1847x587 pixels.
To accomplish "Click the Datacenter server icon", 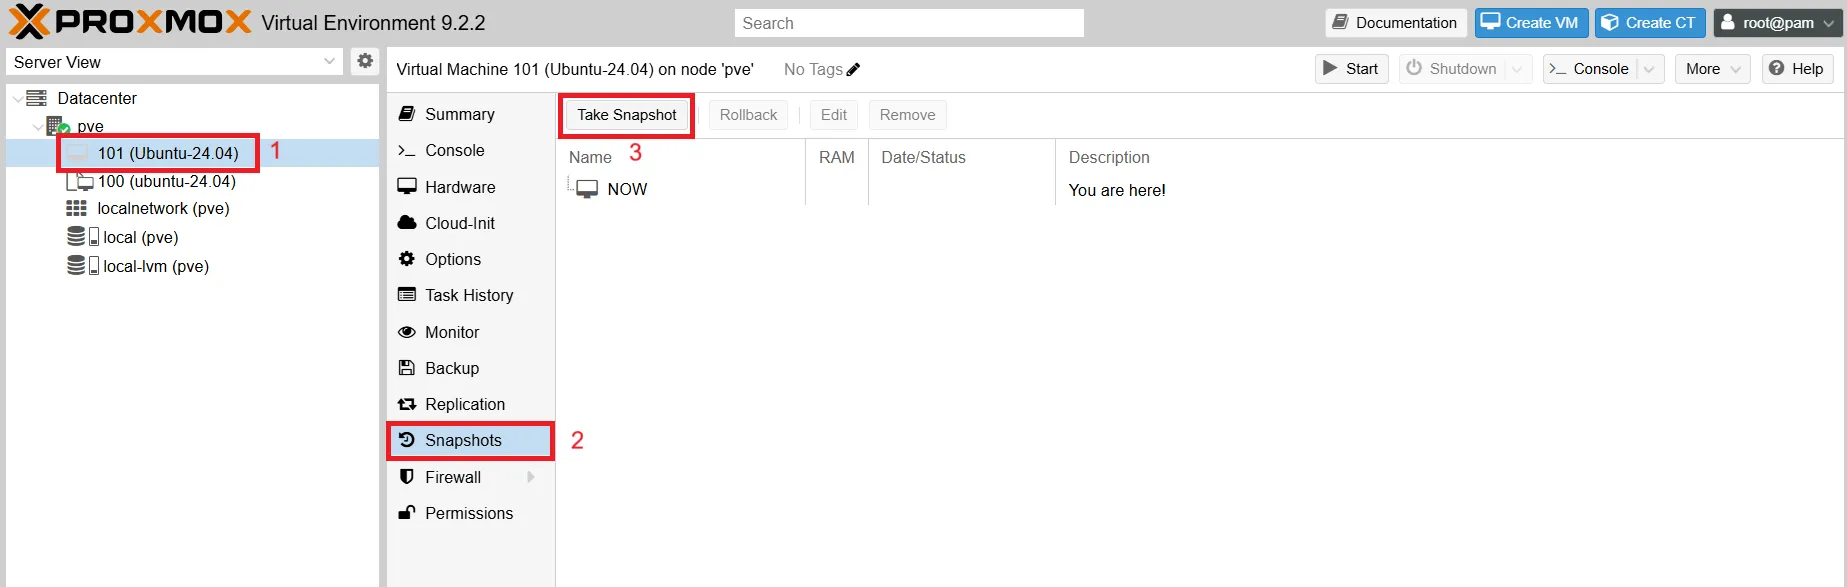I will (37, 98).
